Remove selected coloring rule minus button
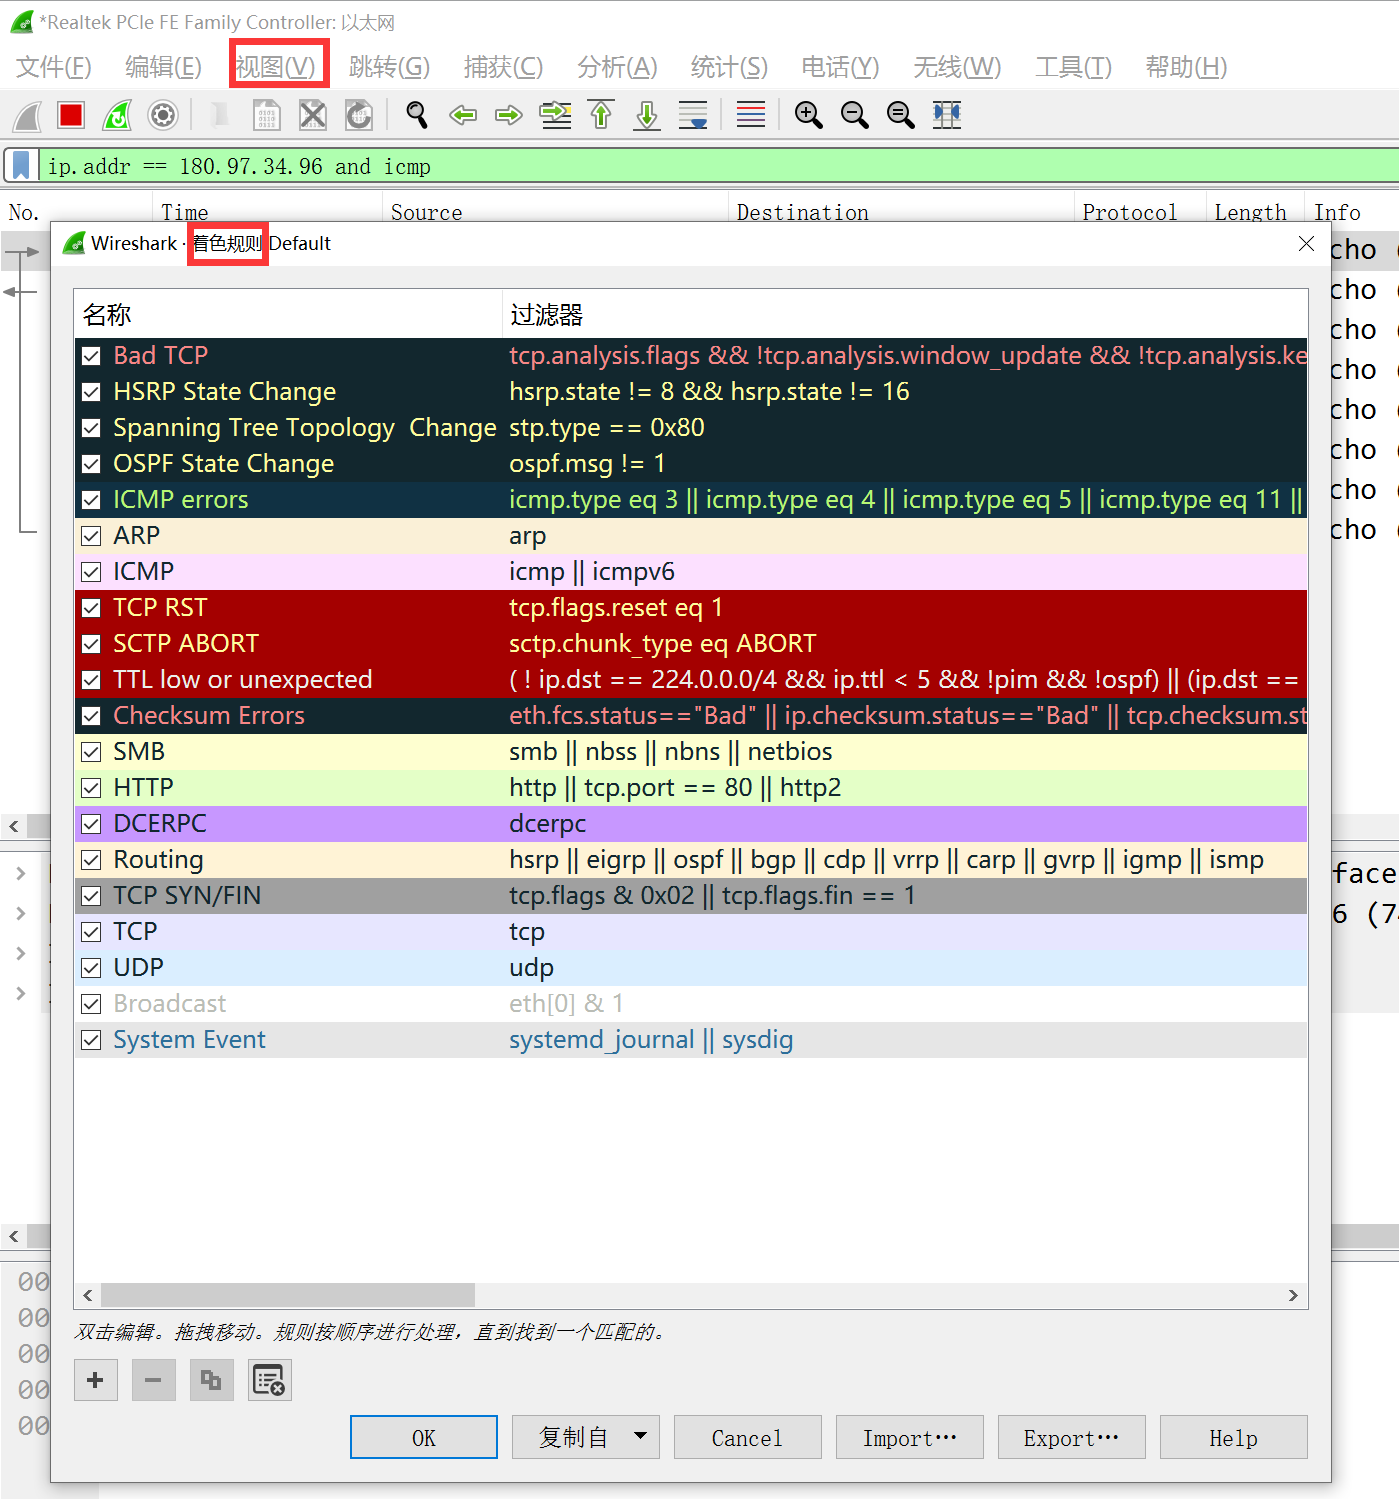 click(153, 1381)
